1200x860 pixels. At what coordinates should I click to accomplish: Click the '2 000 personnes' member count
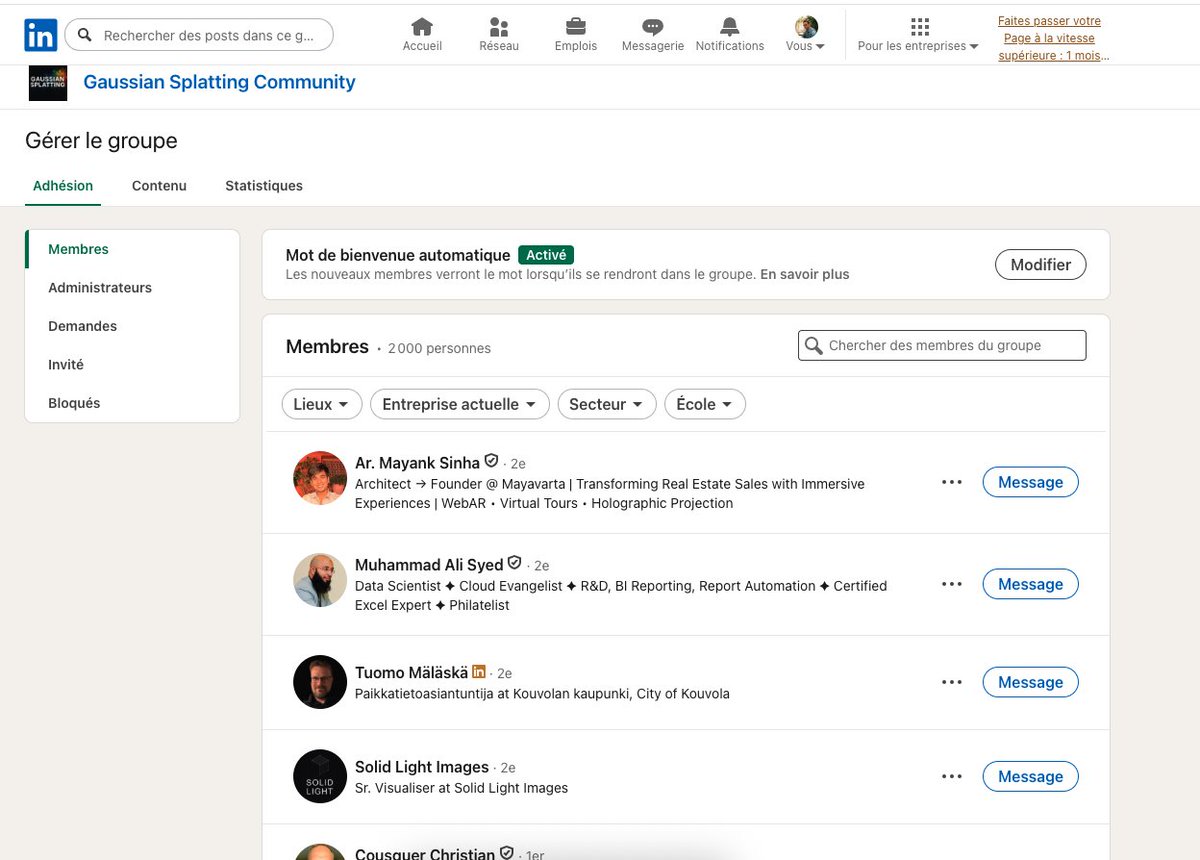pyautogui.click(x=439, y=349)
